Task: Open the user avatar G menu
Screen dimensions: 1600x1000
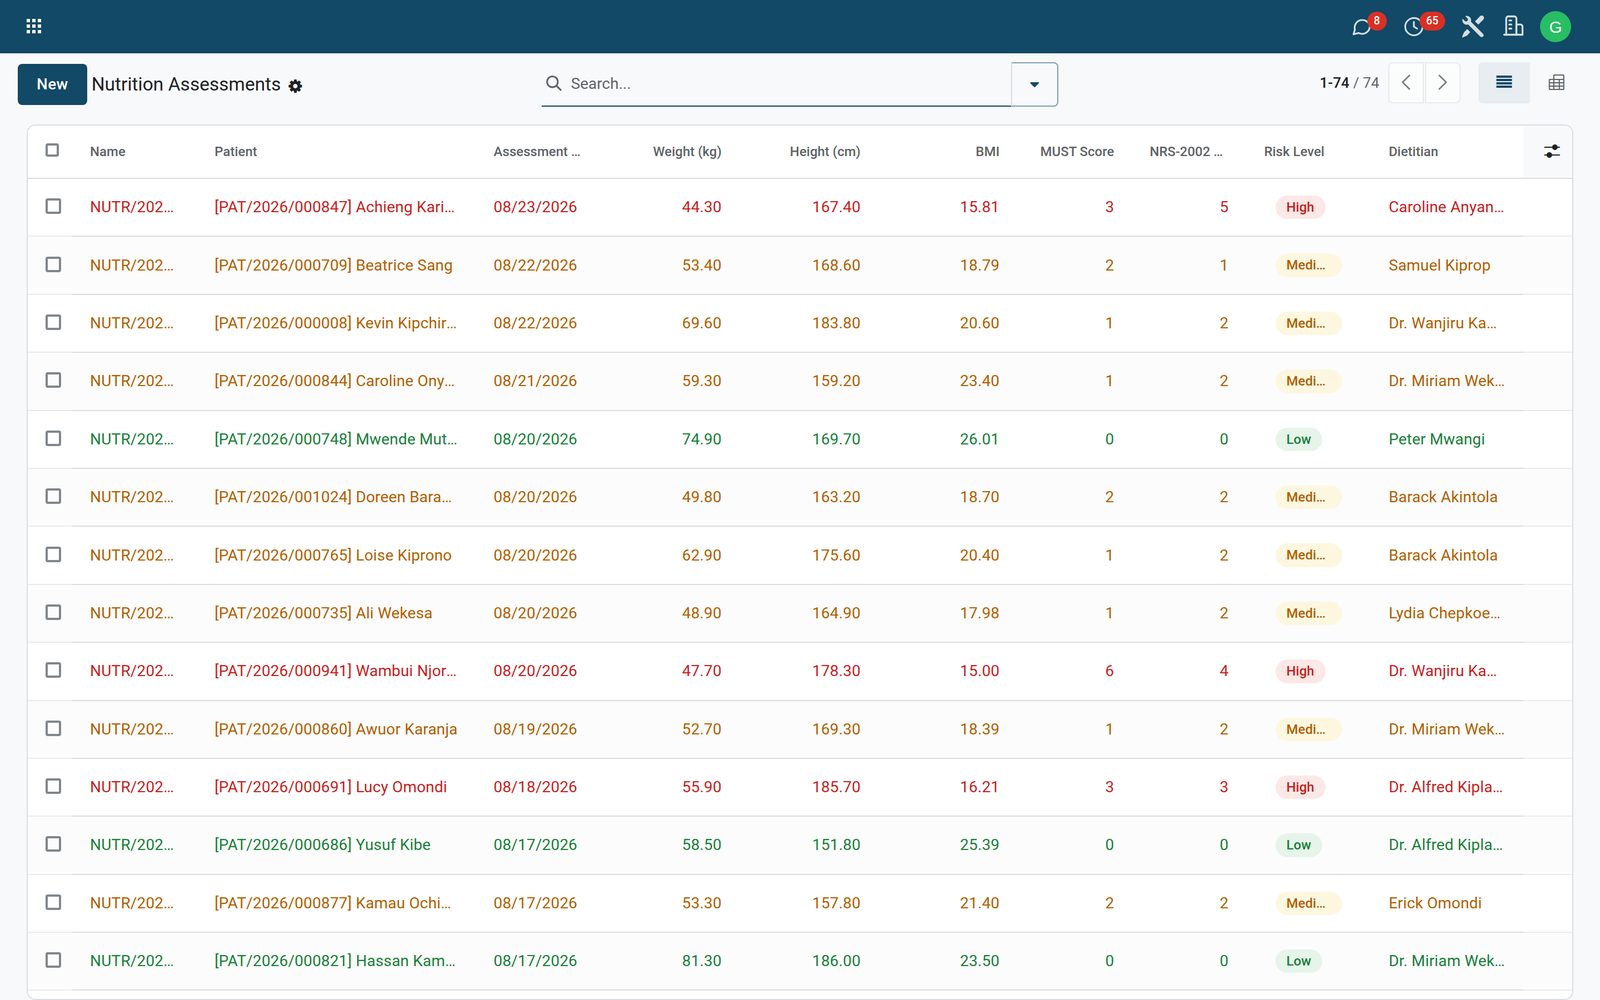Action: coord(1555,27)
